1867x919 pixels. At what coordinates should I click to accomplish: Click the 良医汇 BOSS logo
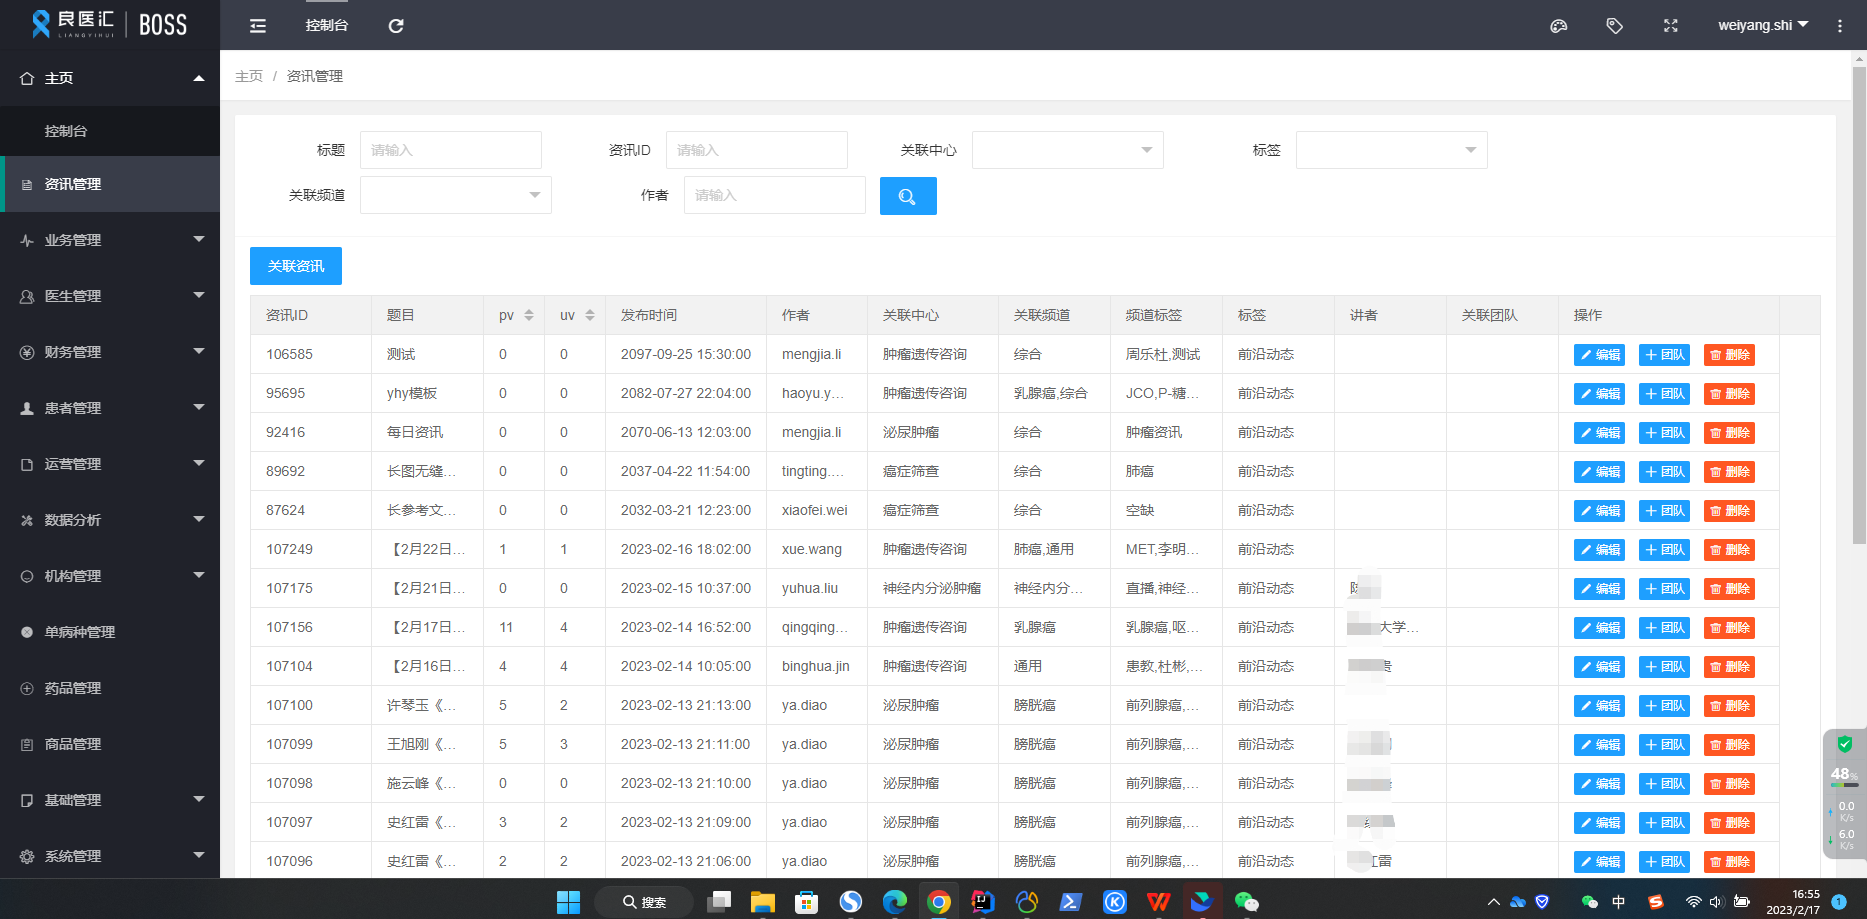point(109,24)
